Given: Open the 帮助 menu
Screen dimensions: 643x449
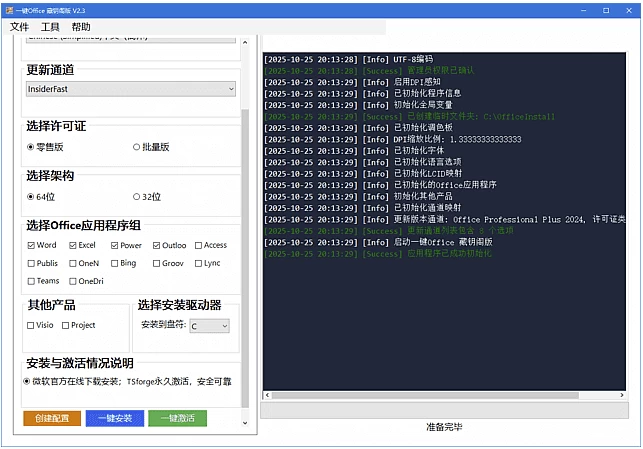Looking at the screenshot, I should click(x=81, y=27).
